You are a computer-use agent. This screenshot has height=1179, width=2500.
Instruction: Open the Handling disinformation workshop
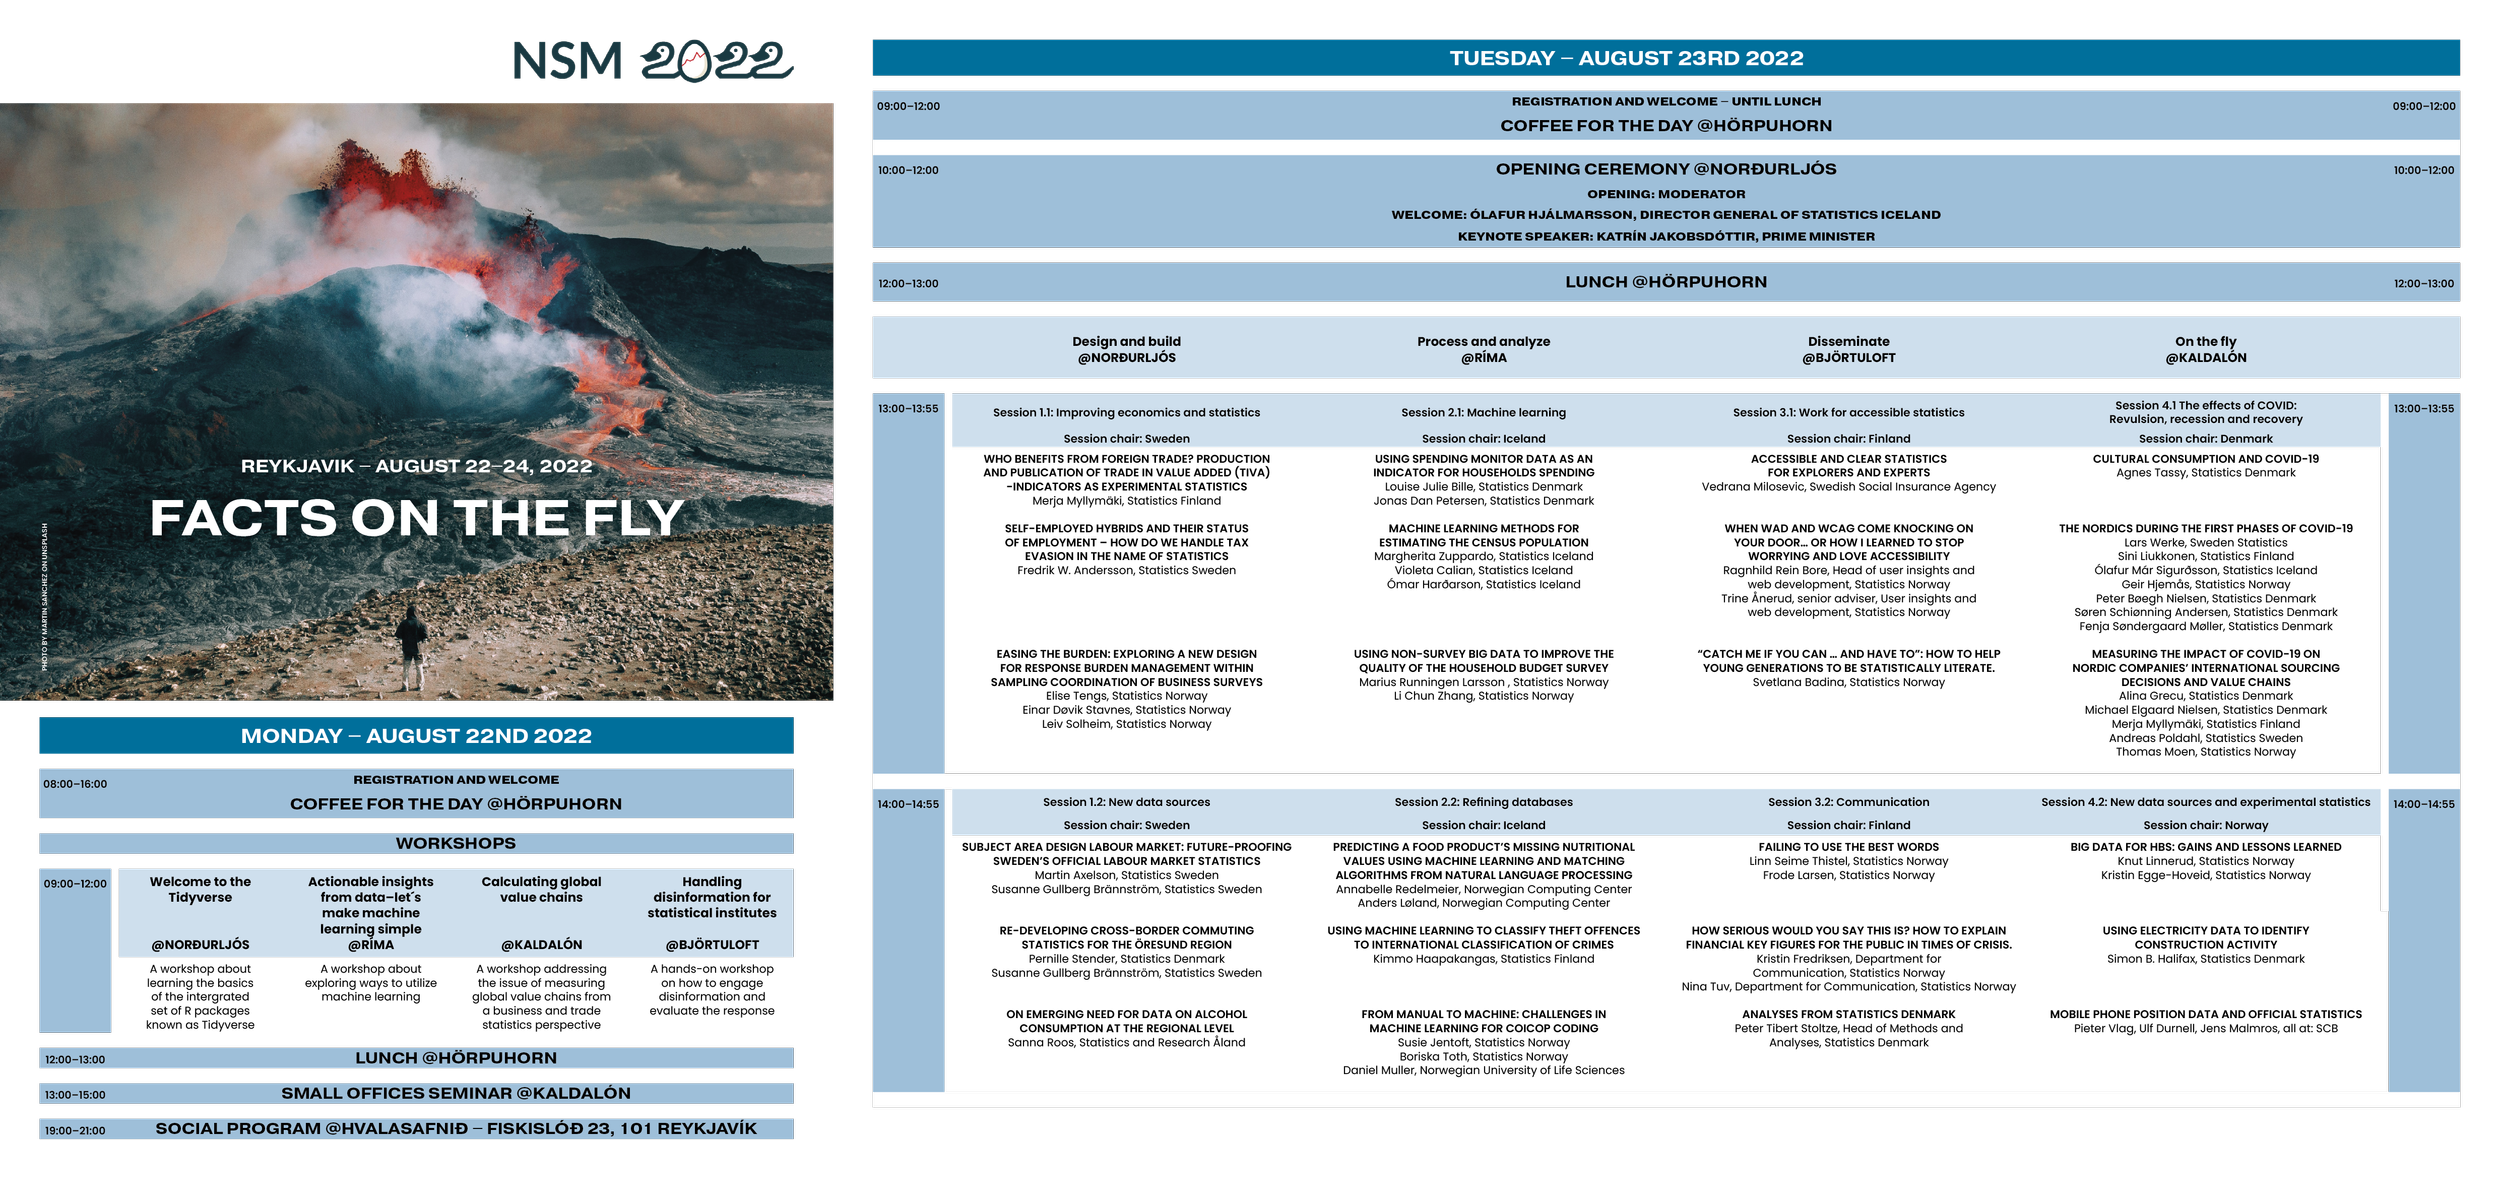(x=711, y=897)
